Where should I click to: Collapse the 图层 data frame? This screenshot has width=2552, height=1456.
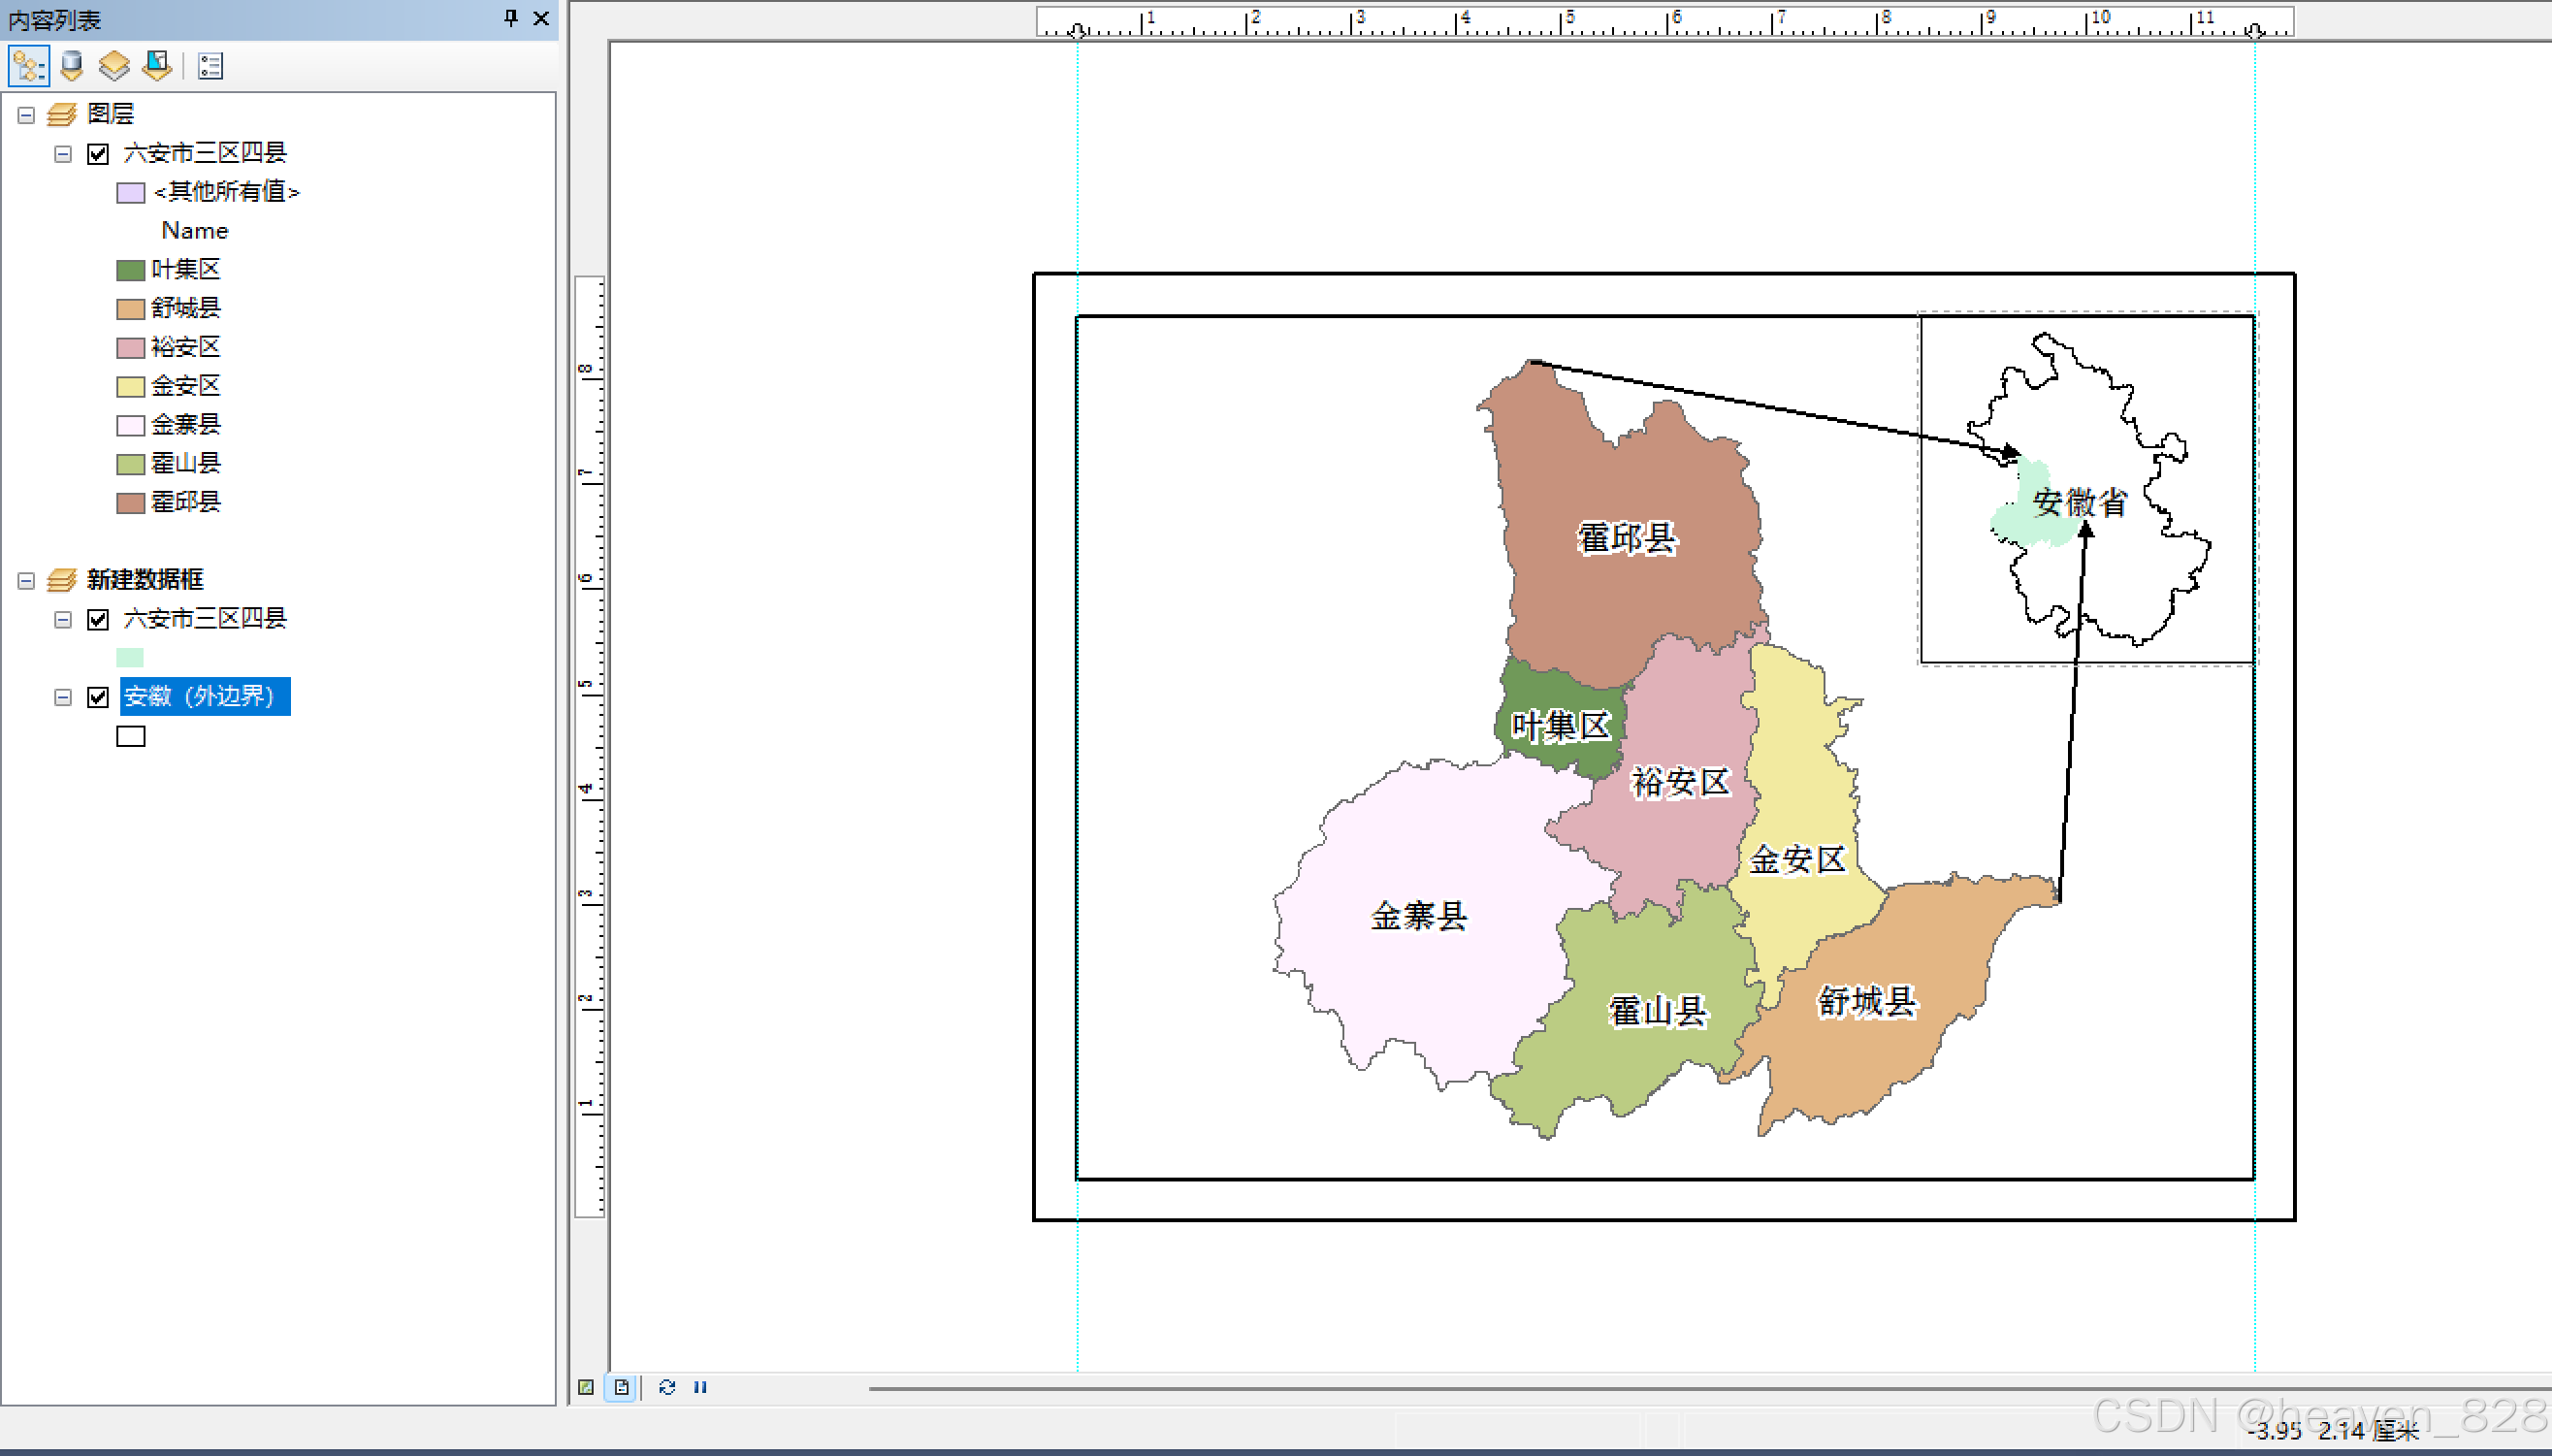27,115
